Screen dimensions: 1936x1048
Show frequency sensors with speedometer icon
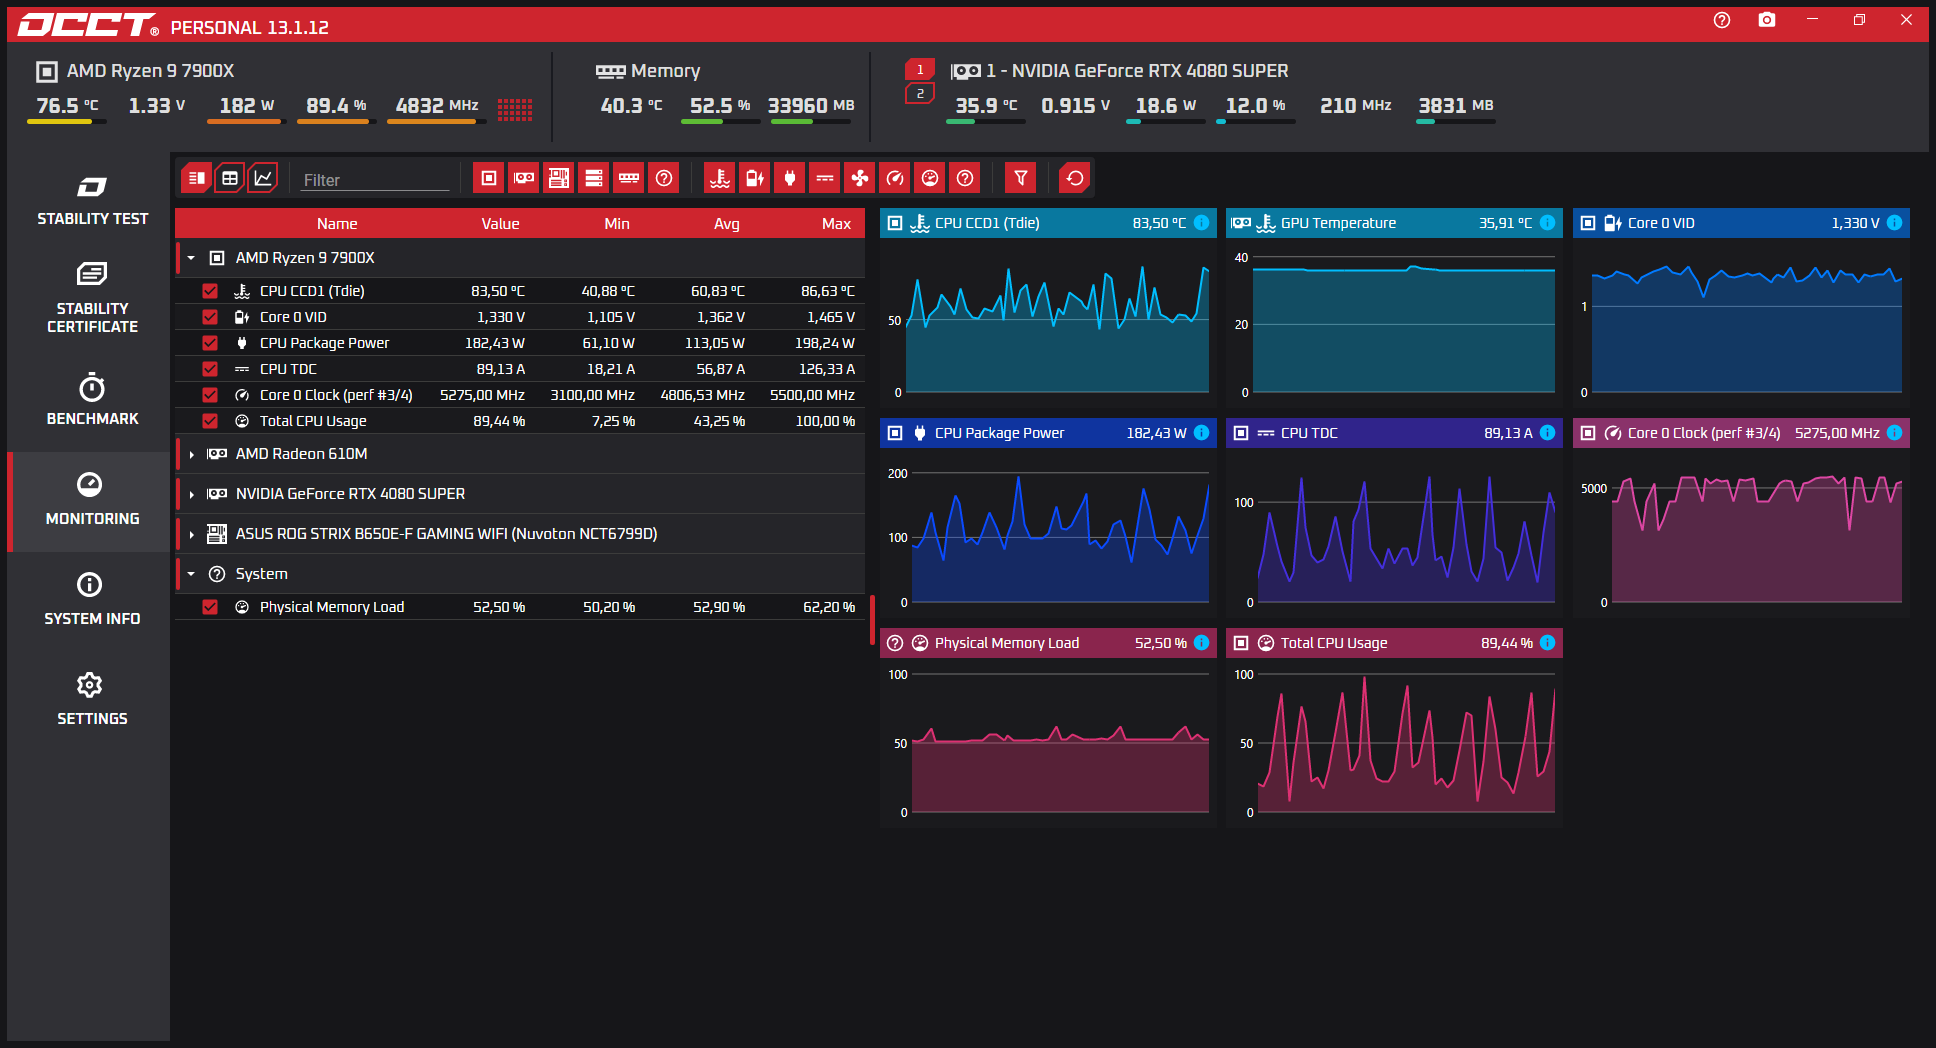tap(895, 178)
